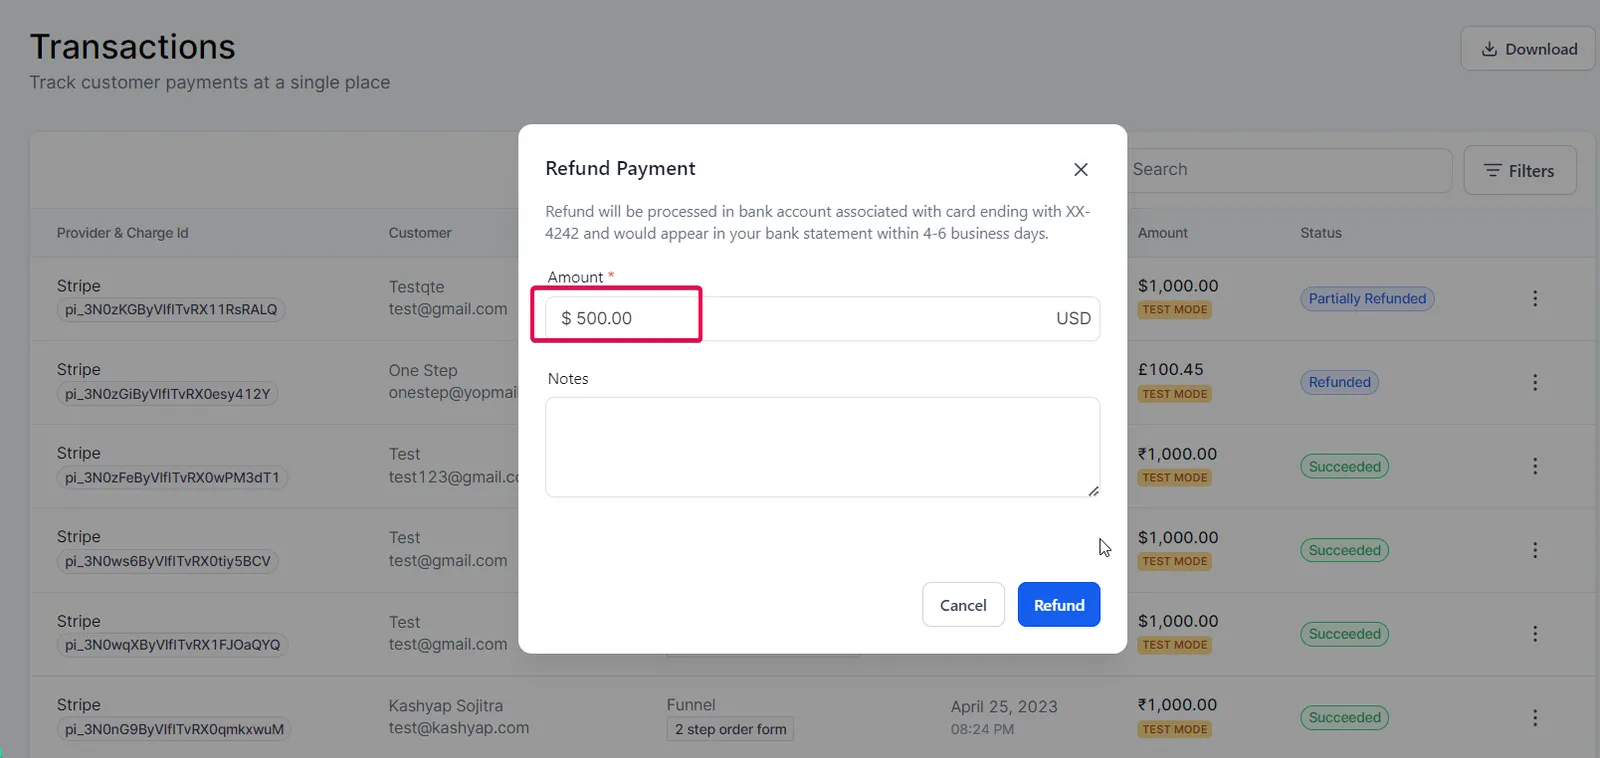Cancel the refund dialog
The image size is (1600, 758).
[963, 605]
